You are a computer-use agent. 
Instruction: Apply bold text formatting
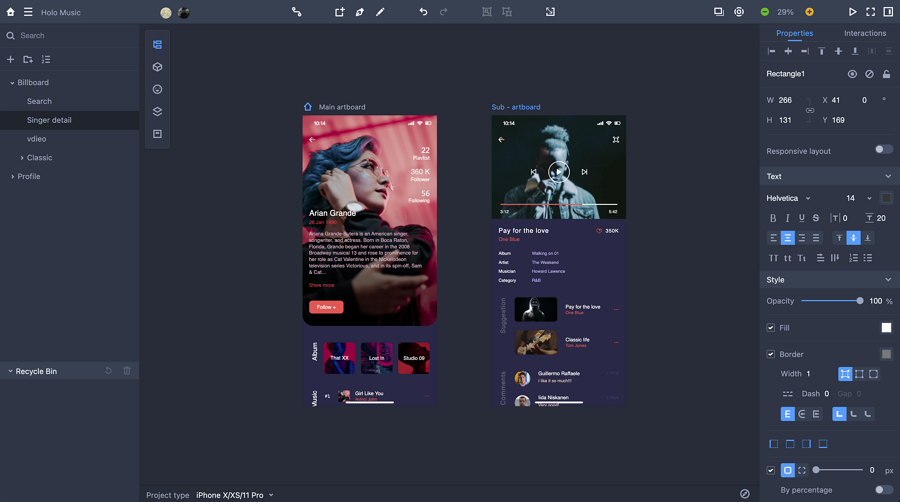773,218
